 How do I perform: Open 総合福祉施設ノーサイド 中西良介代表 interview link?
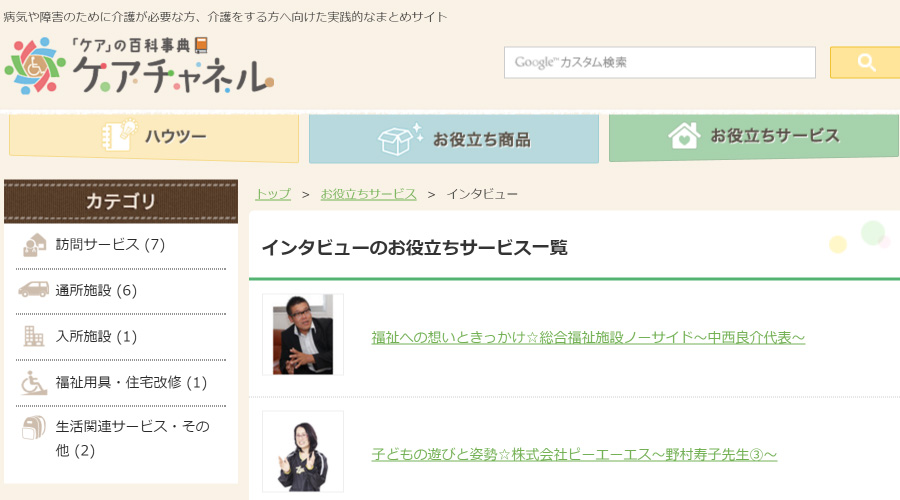click(x=588, y=338)
